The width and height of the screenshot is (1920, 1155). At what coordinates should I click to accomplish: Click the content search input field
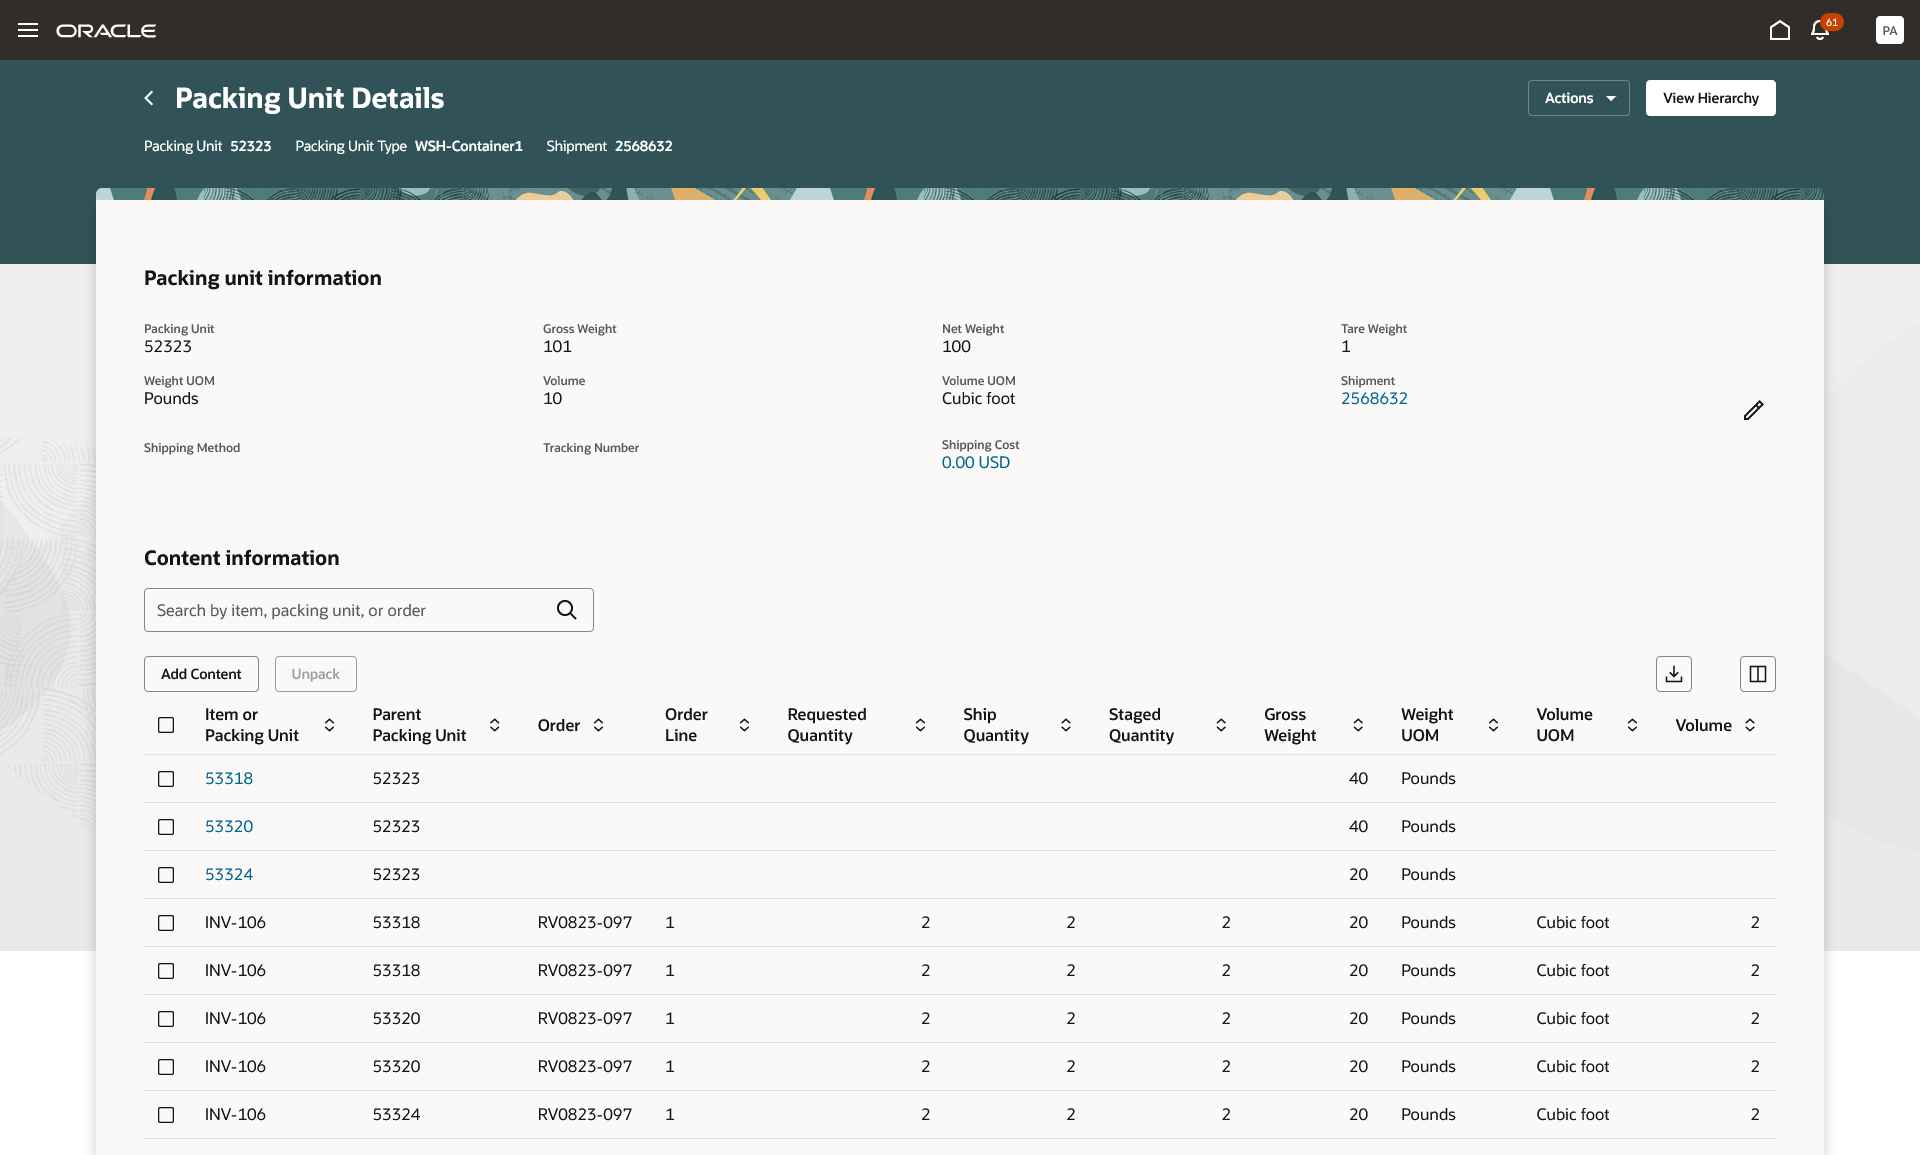click(350, 610)
